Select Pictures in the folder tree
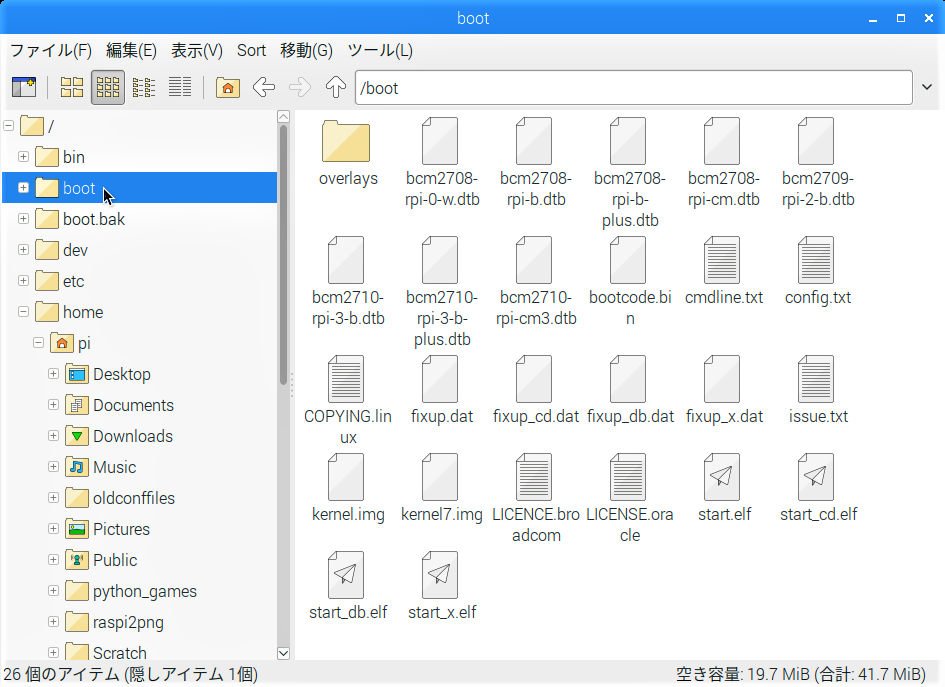The height and width of the screenshot is (687, 945). click(122, 529)
